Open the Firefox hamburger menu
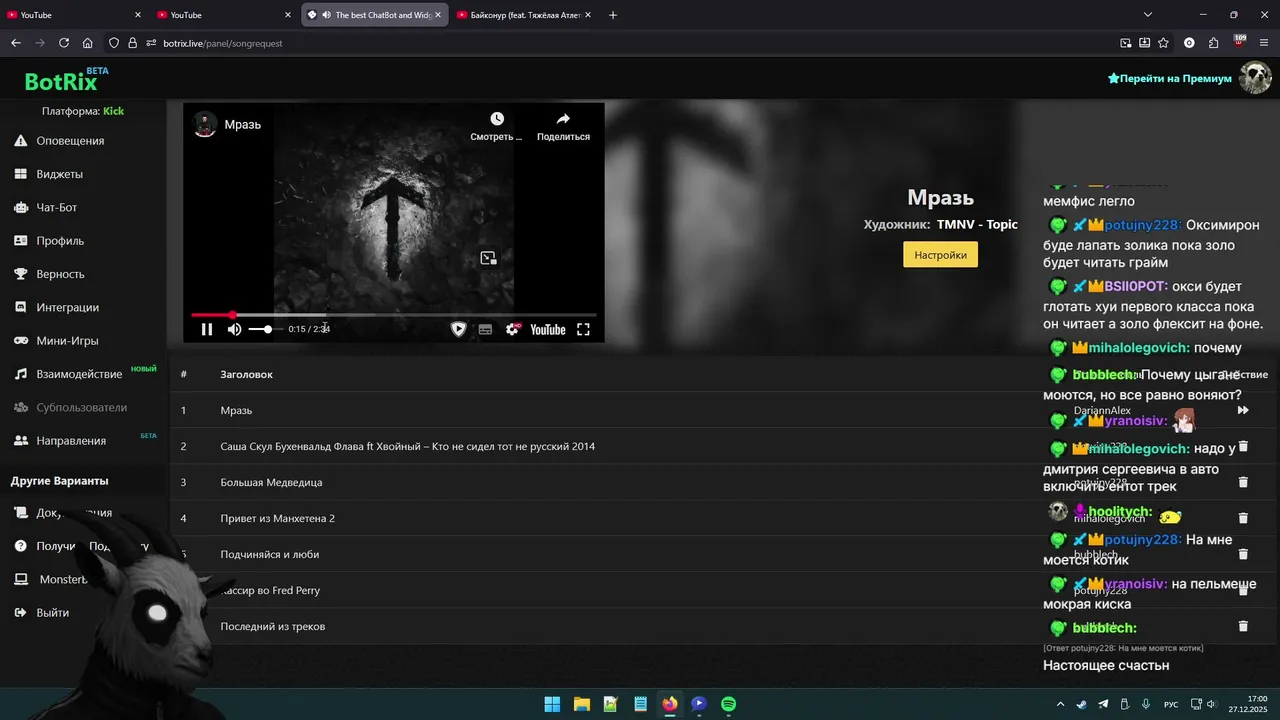The height and width of the screenshot is (720, 1280). [1264, 43]
